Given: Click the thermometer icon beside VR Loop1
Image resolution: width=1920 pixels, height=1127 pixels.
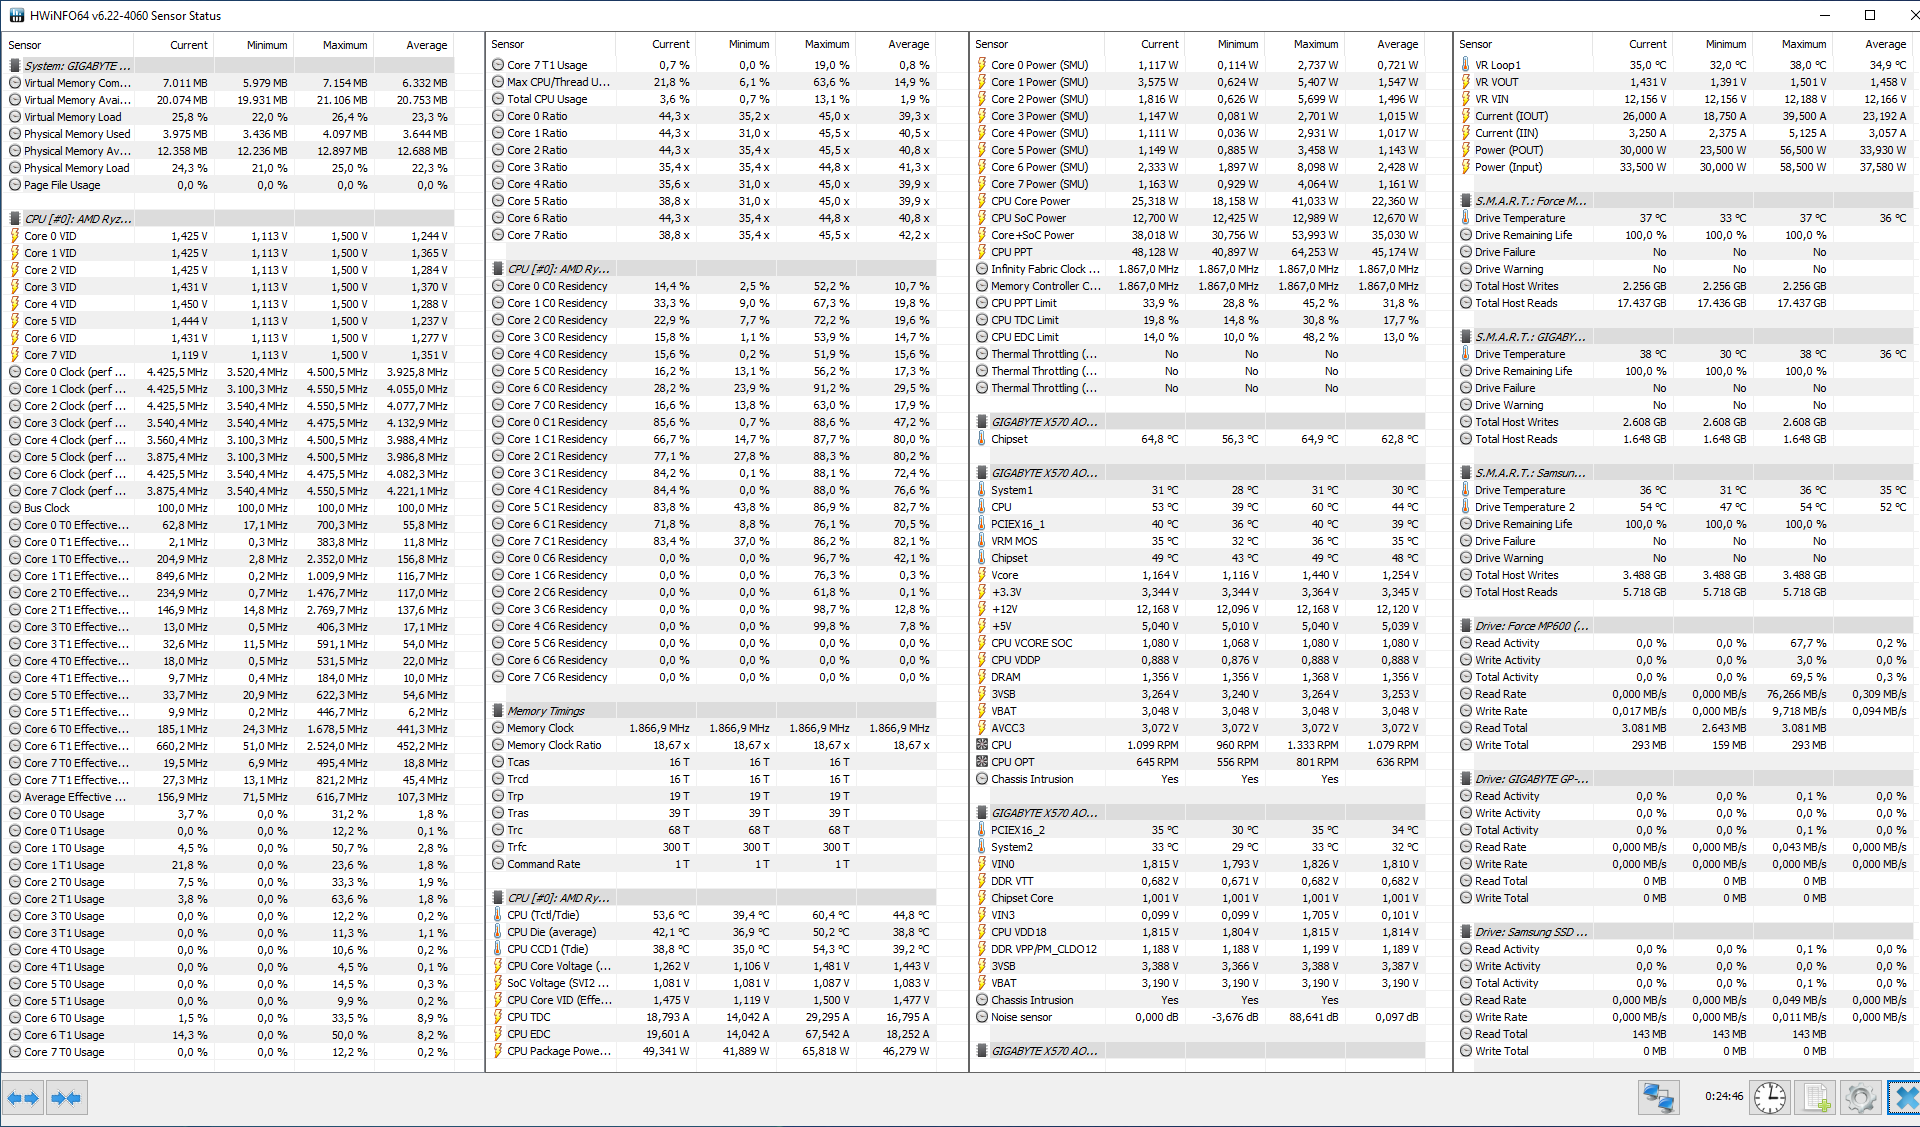Looking at the screenshot, I should pos(1466,65).
